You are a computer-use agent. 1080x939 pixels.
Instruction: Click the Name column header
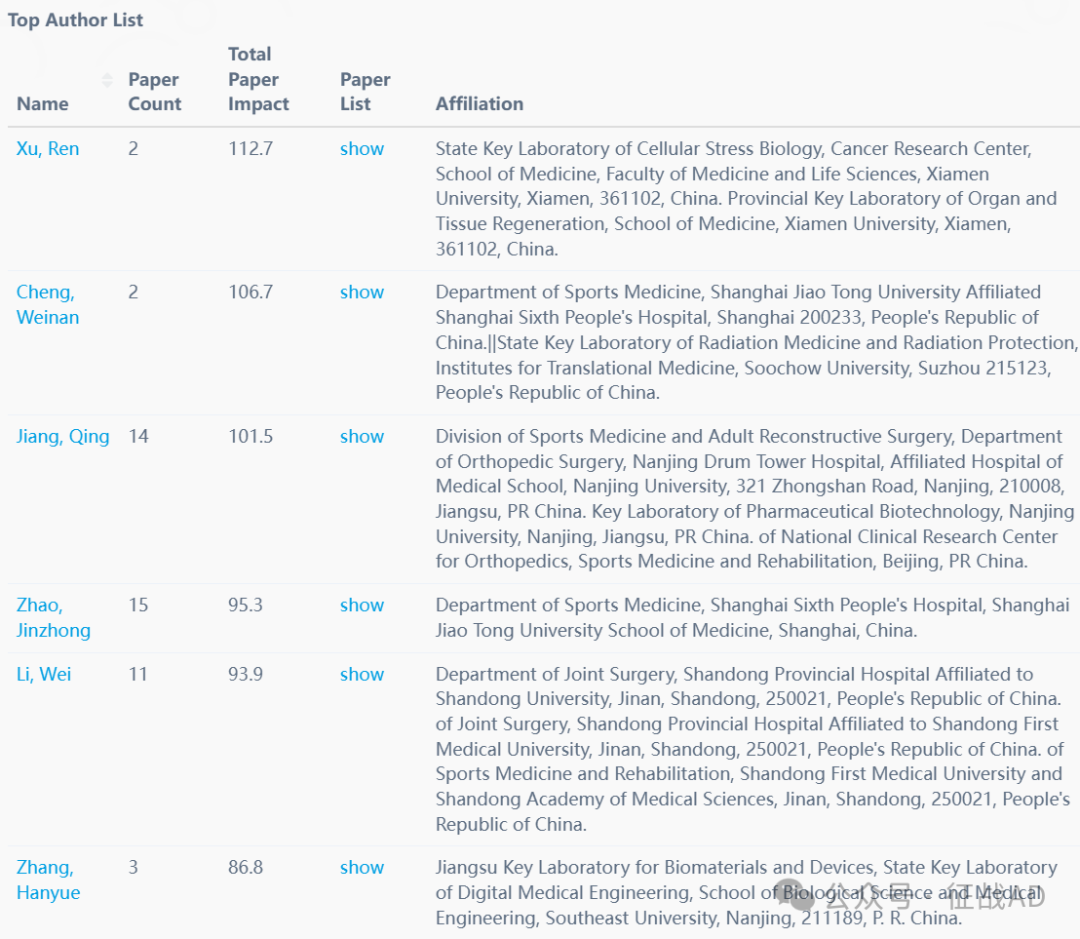[43, 104]
